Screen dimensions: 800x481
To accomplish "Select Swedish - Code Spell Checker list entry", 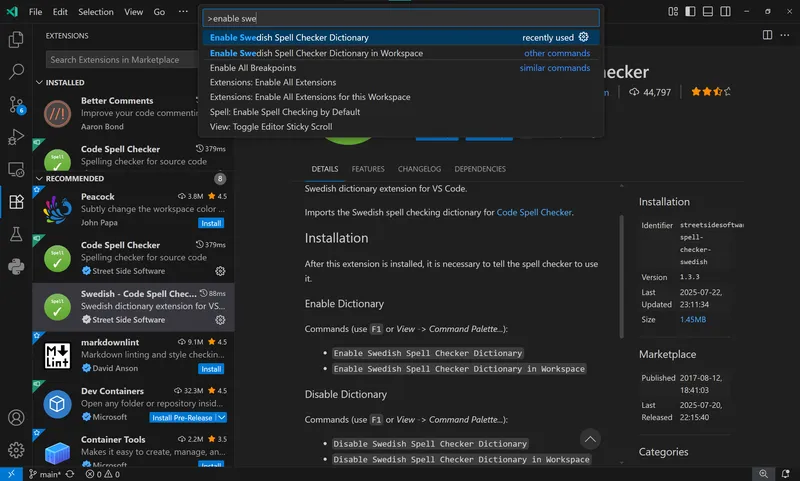I will coord(133,307).
